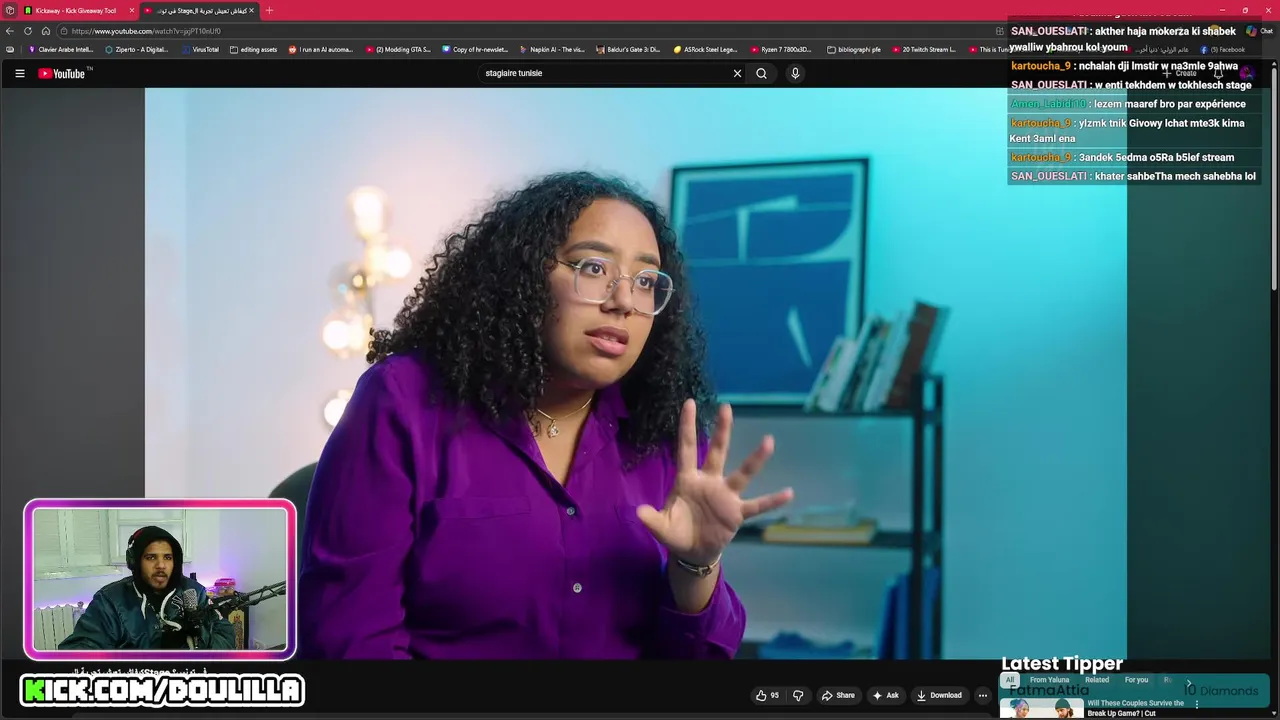Focus the youtube.com address bar
This screenshot has height=720, width=1280.
530,31
